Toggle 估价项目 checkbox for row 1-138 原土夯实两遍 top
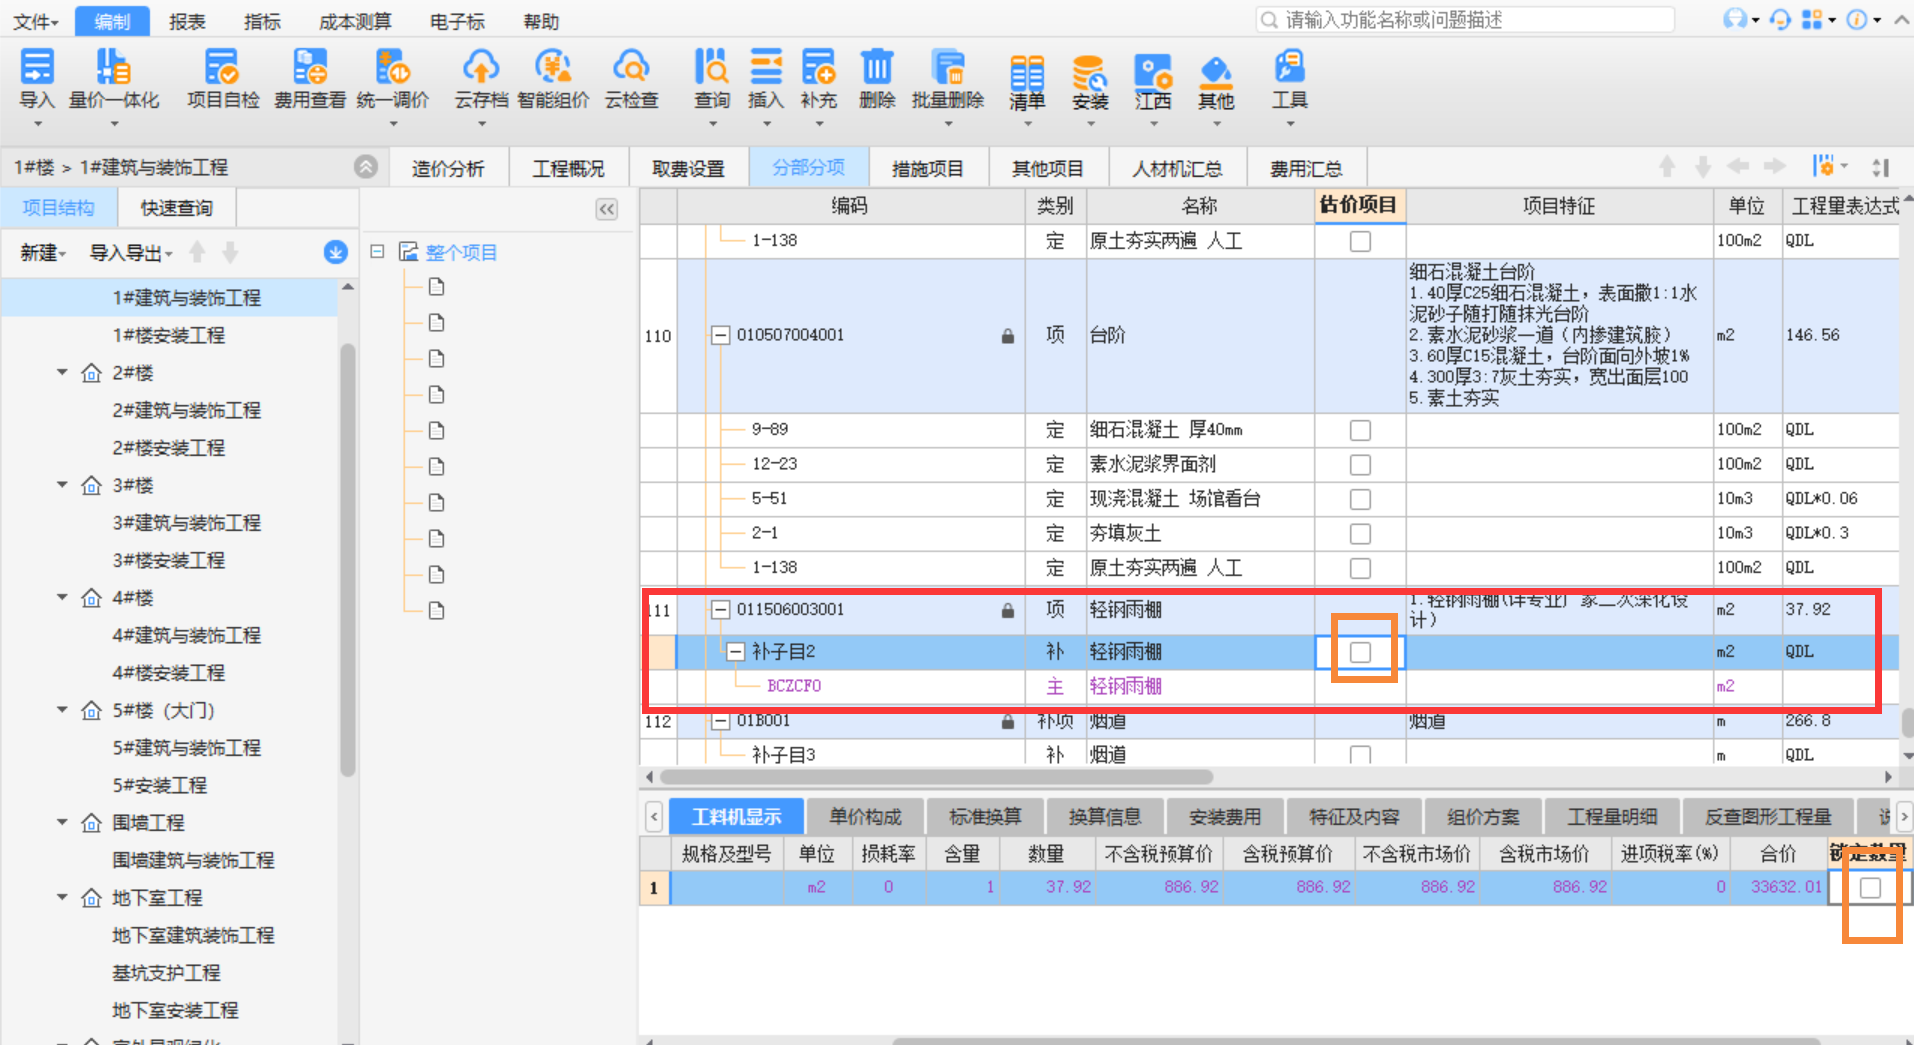 [1360, 241]
